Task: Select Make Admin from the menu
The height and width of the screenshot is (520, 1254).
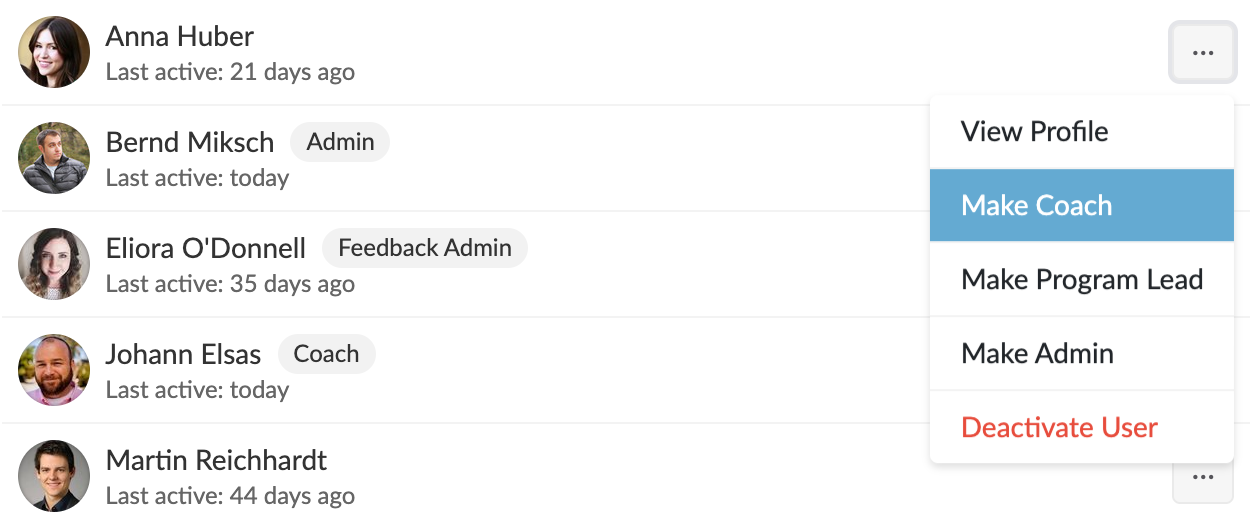Action: tap(1082, 353)
